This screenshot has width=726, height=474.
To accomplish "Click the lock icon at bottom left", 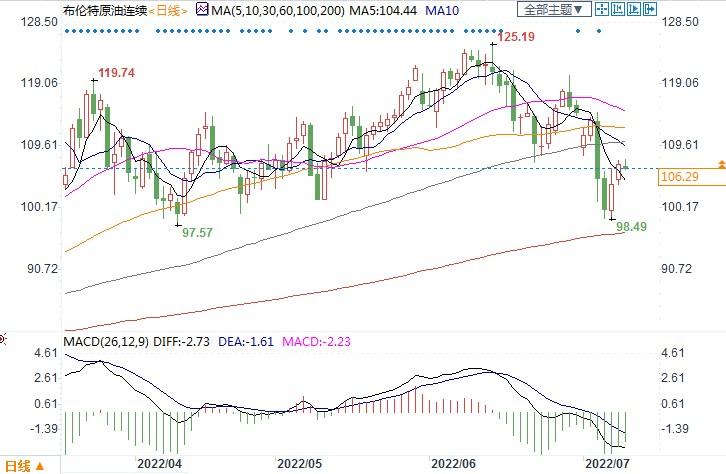I will pyautogui.click(x=41, y=466).
